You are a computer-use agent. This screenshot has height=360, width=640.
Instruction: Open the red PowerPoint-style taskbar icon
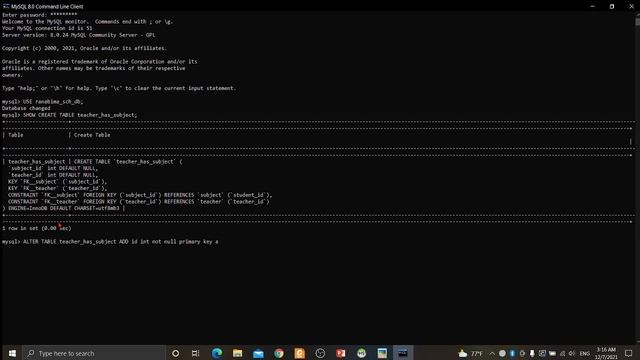(x=341, y=353)
